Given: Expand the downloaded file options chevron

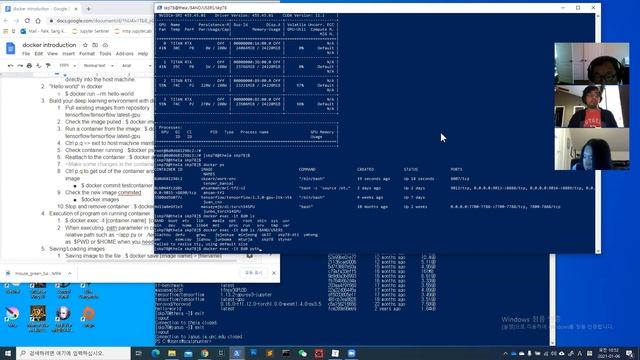Looking at the screenshot, I should click(70, 273).
